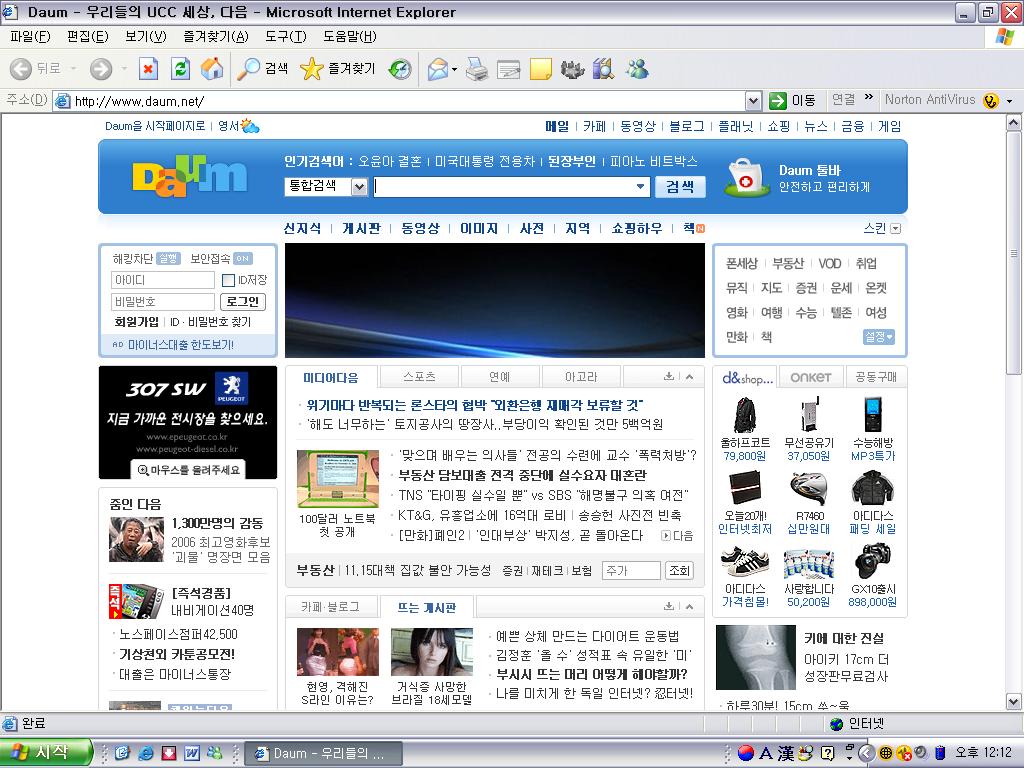Screen dimensions: 1024x768
Task: Click the Norton AntiVirus icon
Action: point(991,101)
